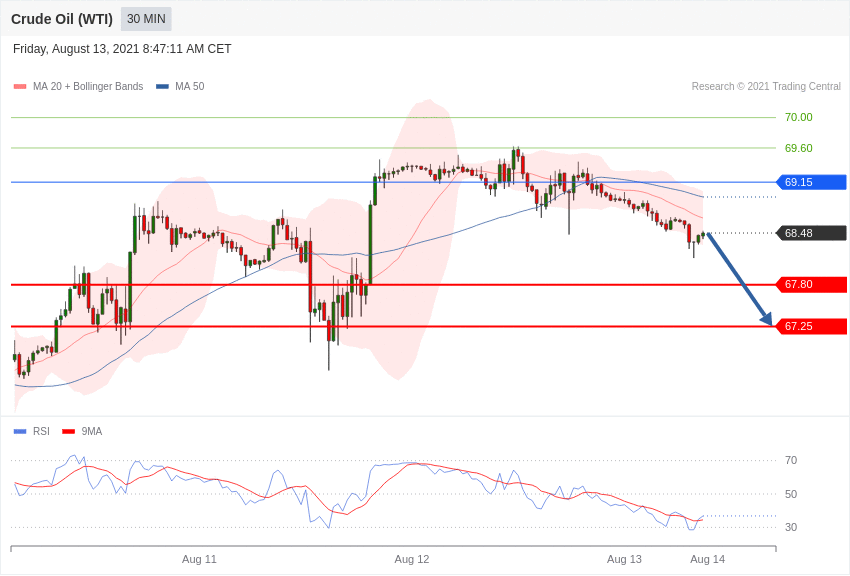
Task: Click the Aug 13 date axis label
Action: (624, 559)
